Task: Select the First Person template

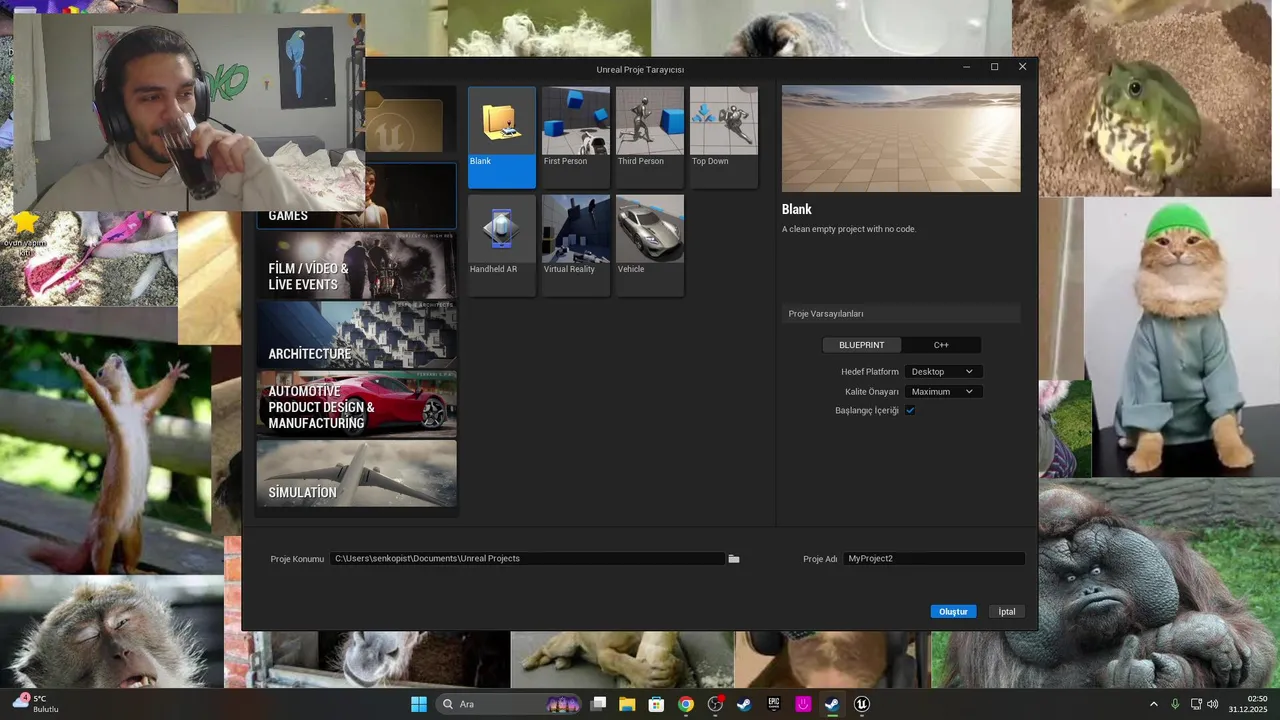Action: 576,137
